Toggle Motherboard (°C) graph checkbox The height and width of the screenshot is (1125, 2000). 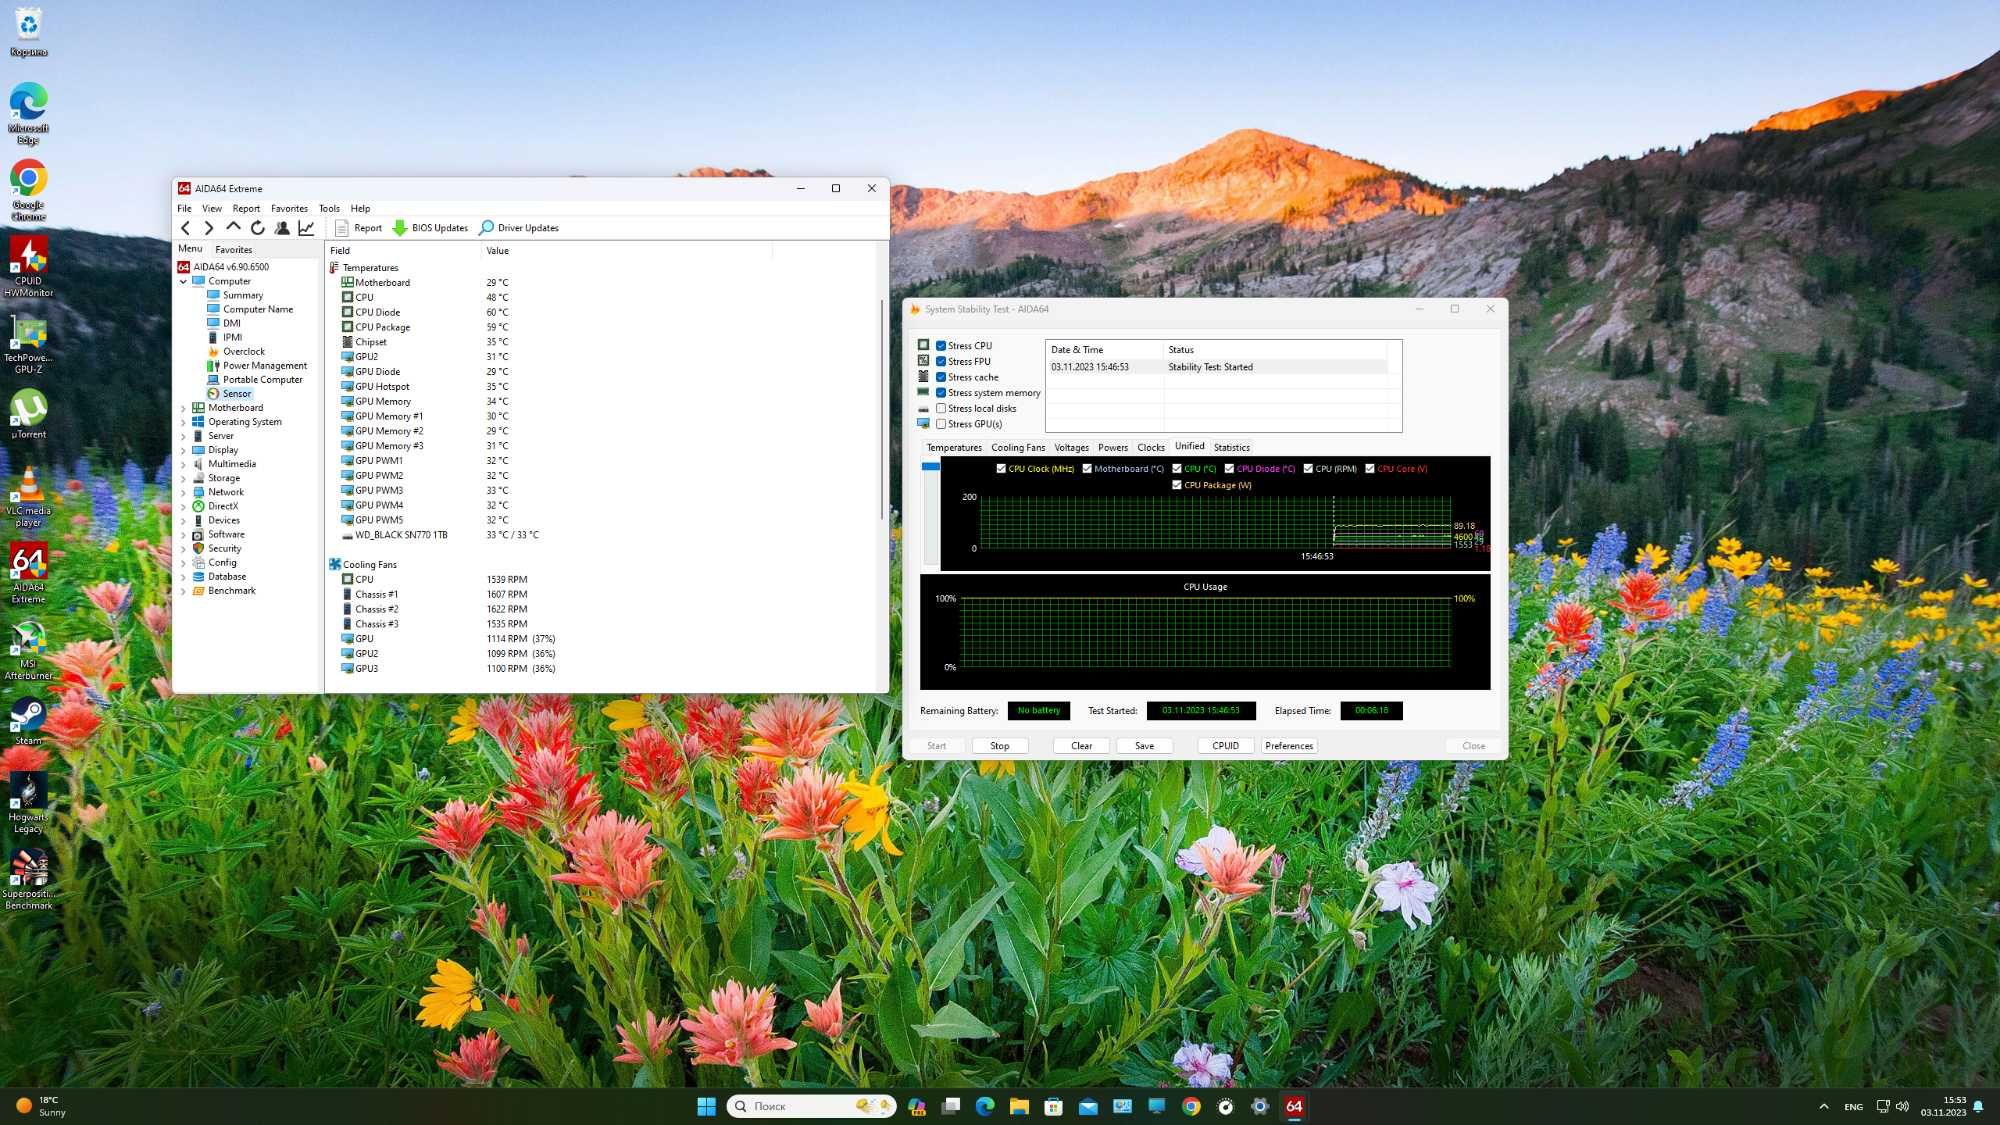pyautogui.click(x=1087, y=468)
